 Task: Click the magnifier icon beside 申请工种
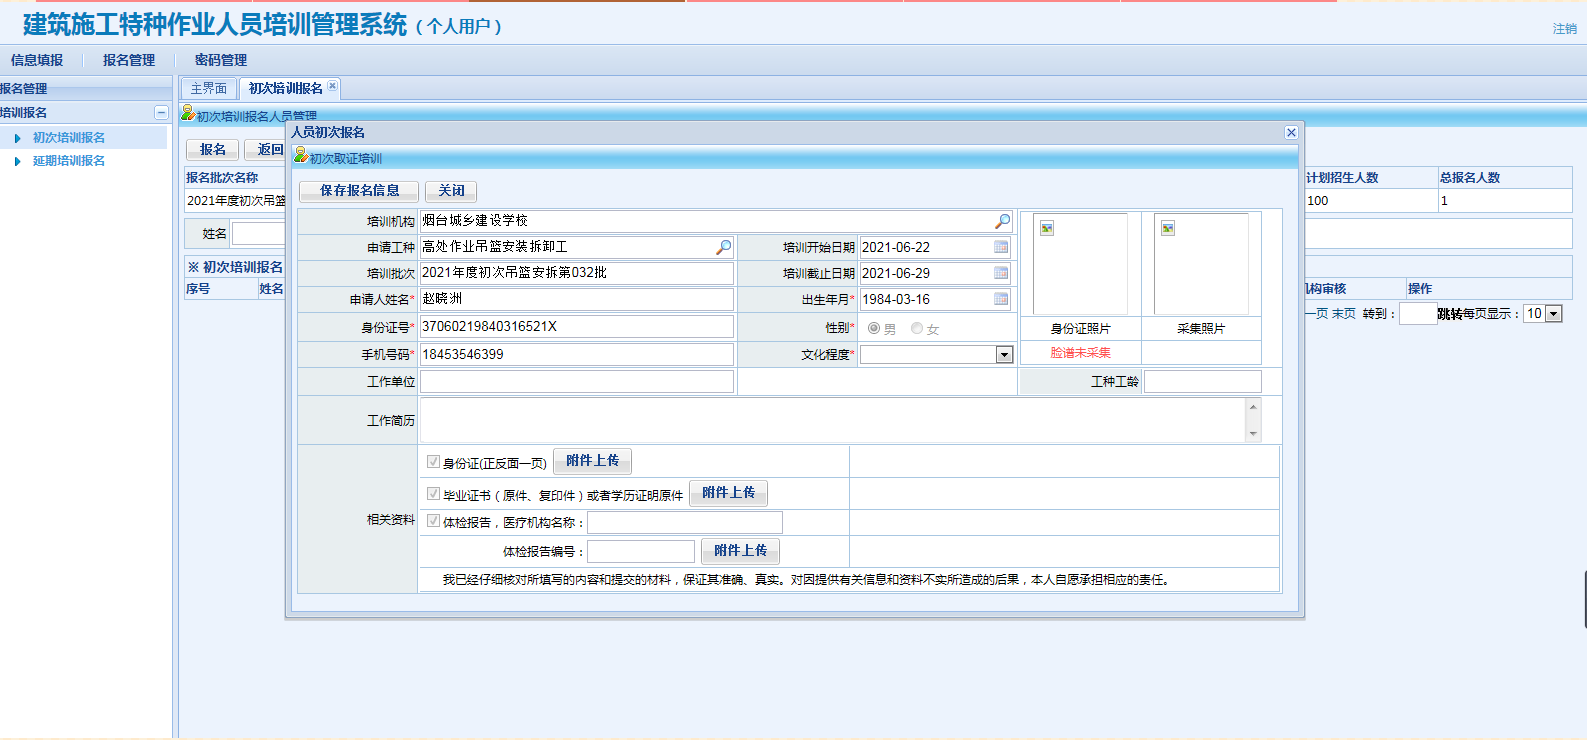coord(724,247)
